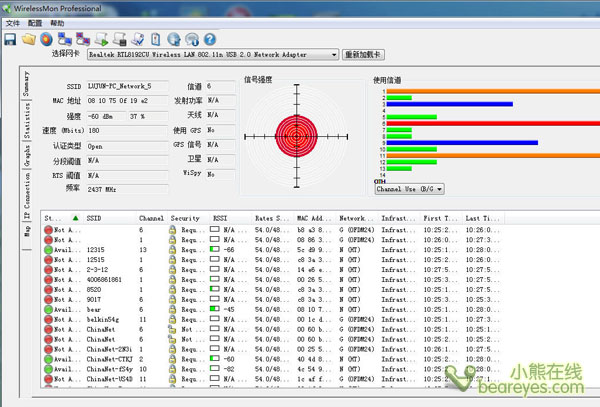The width and height of the screenshot is (600, 407).
Task: Click the red signal strength target graphic
Action: click(x=296, y=136)
